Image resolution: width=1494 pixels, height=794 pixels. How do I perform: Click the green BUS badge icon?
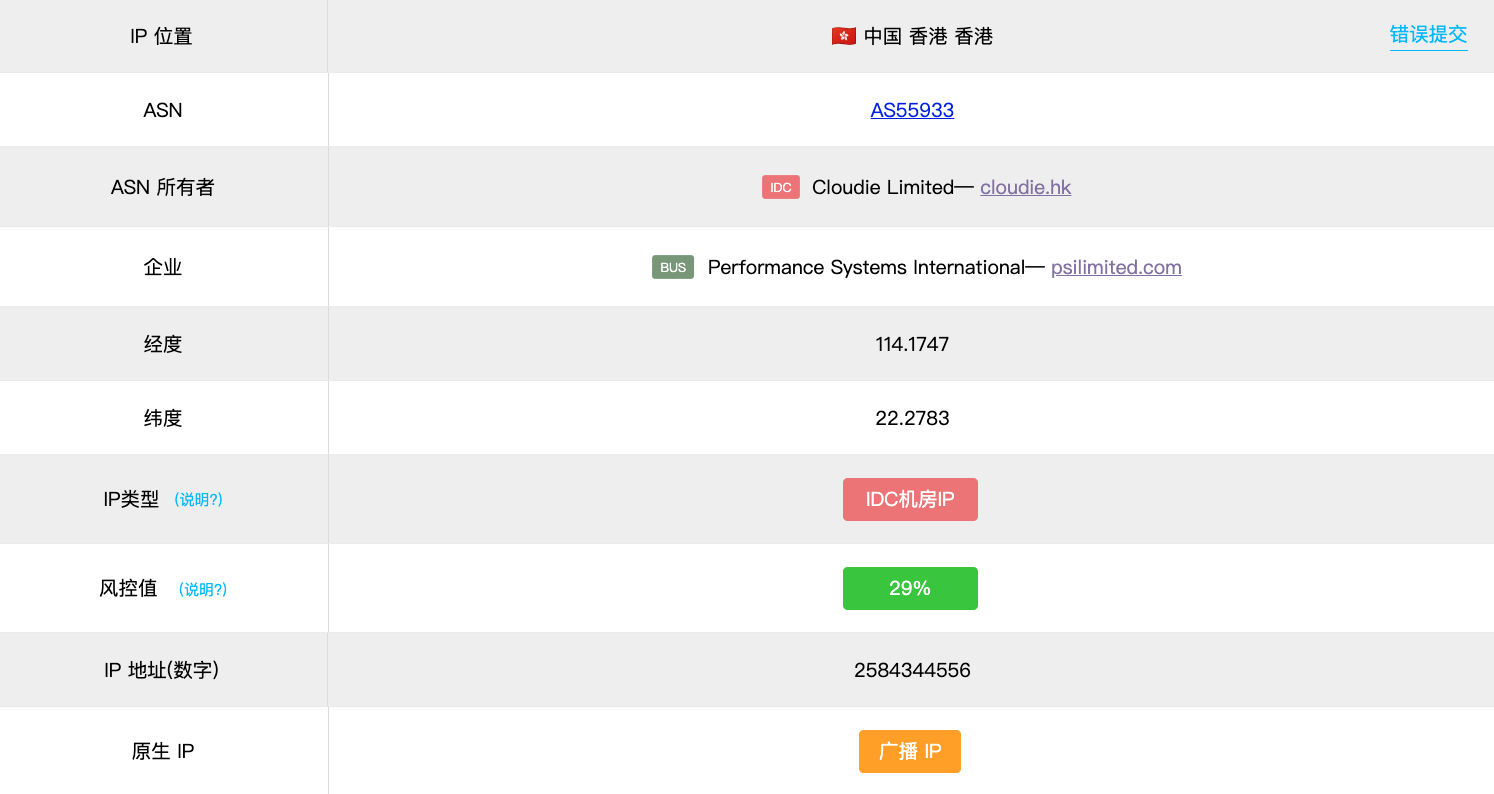point(672,267)
